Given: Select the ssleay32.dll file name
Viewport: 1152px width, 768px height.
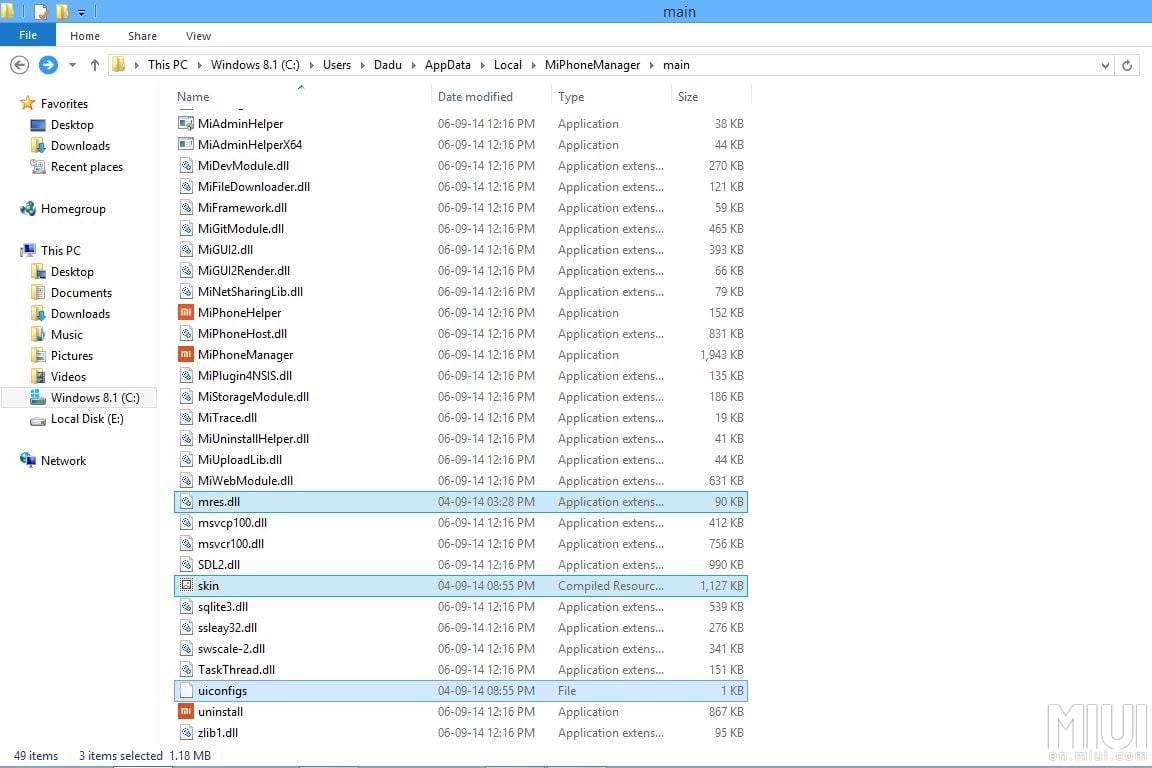Looking at the screenshot, I should (x=227, y=628).
